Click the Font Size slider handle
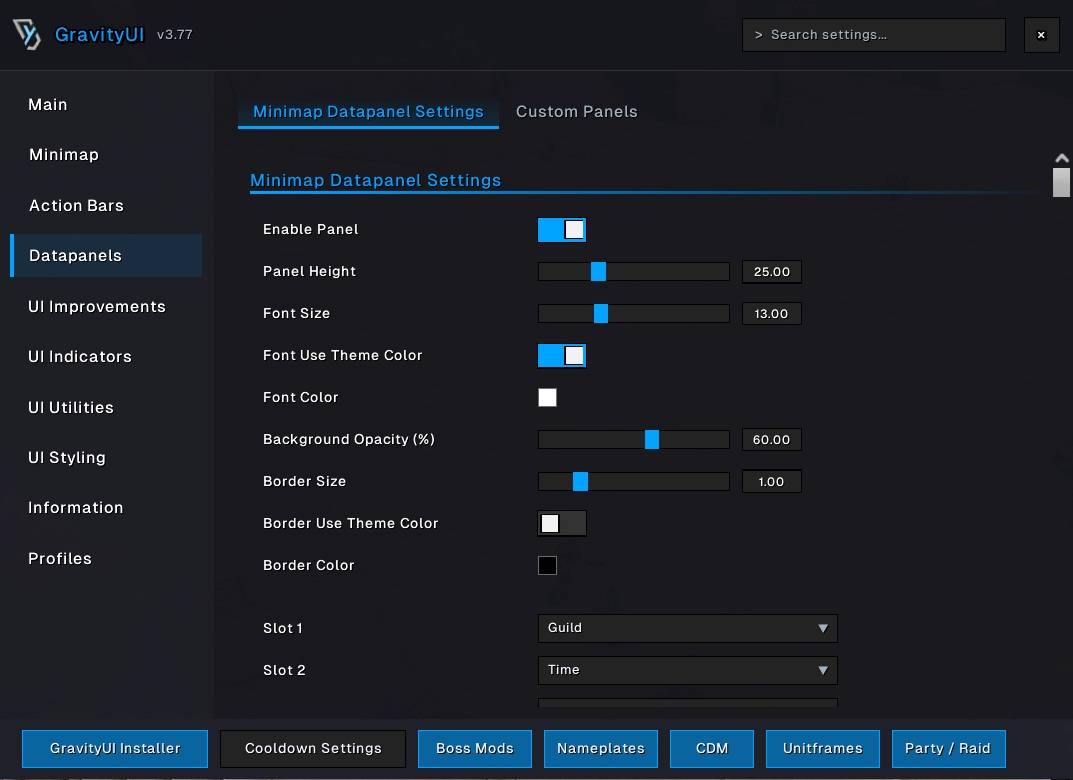This screenshot has width=1073, height=780. [x=601, y=313]
